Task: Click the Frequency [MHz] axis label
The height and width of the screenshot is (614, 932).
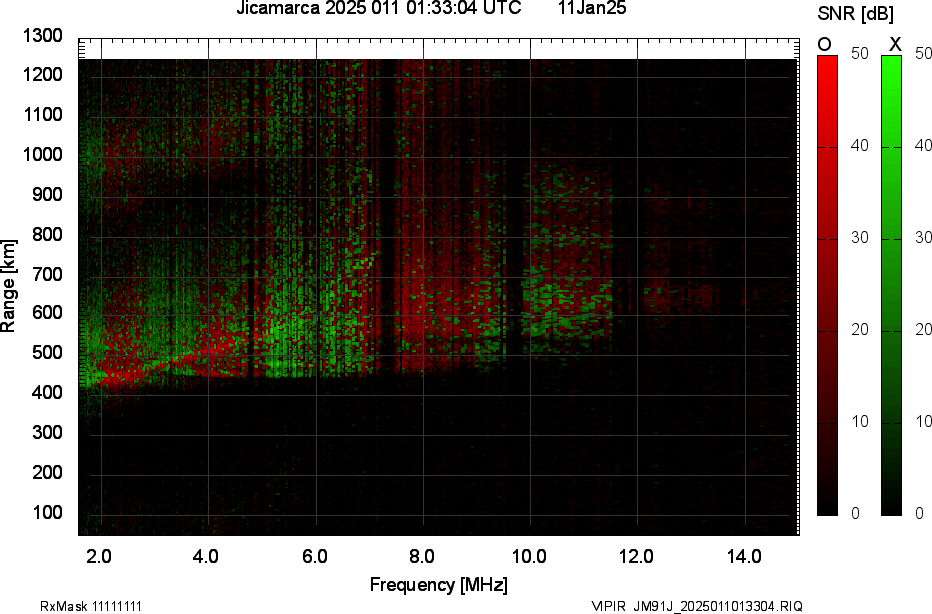Action: click(438, 585)
